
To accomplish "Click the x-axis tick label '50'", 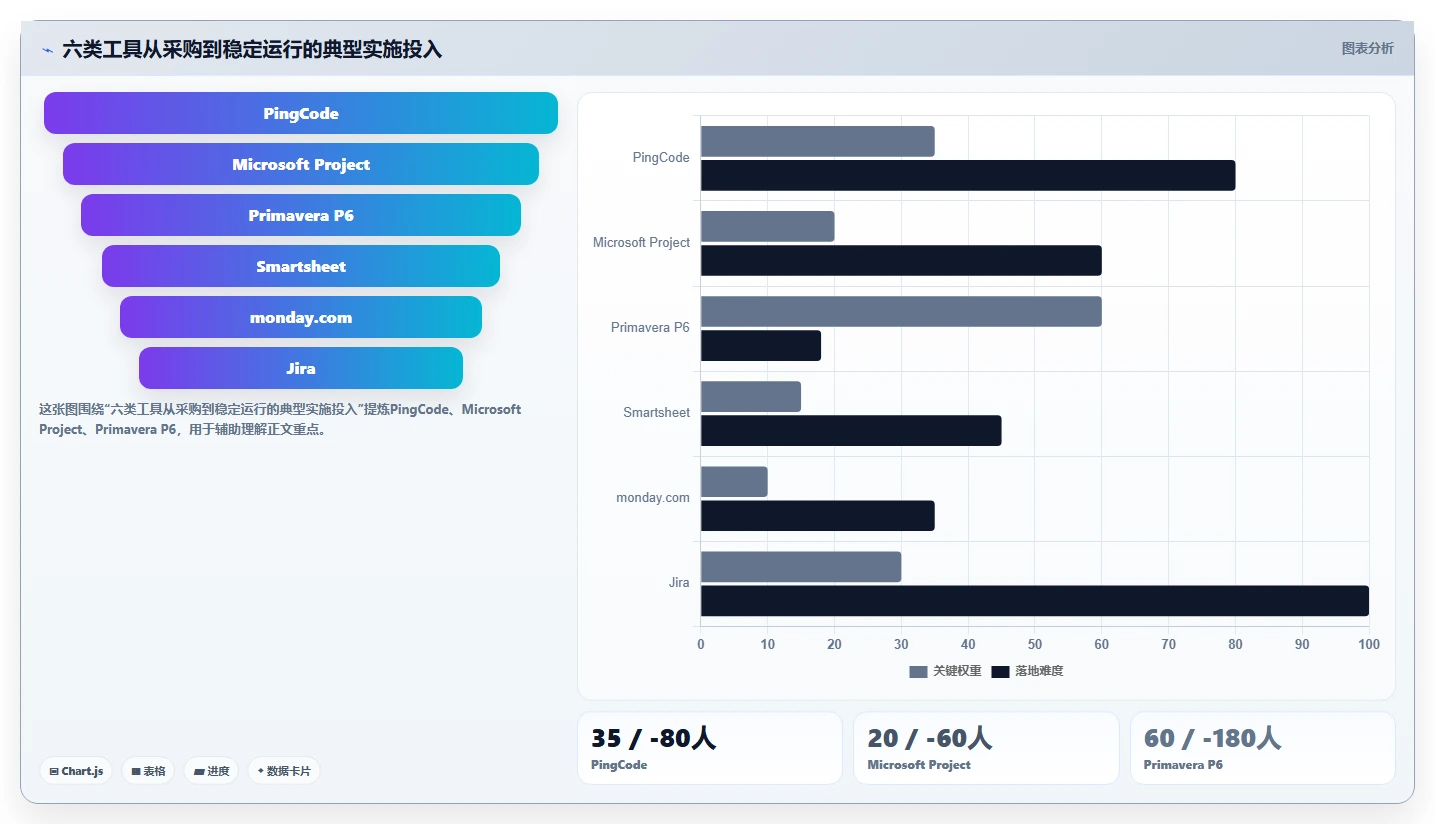I will pos(1035,644).
